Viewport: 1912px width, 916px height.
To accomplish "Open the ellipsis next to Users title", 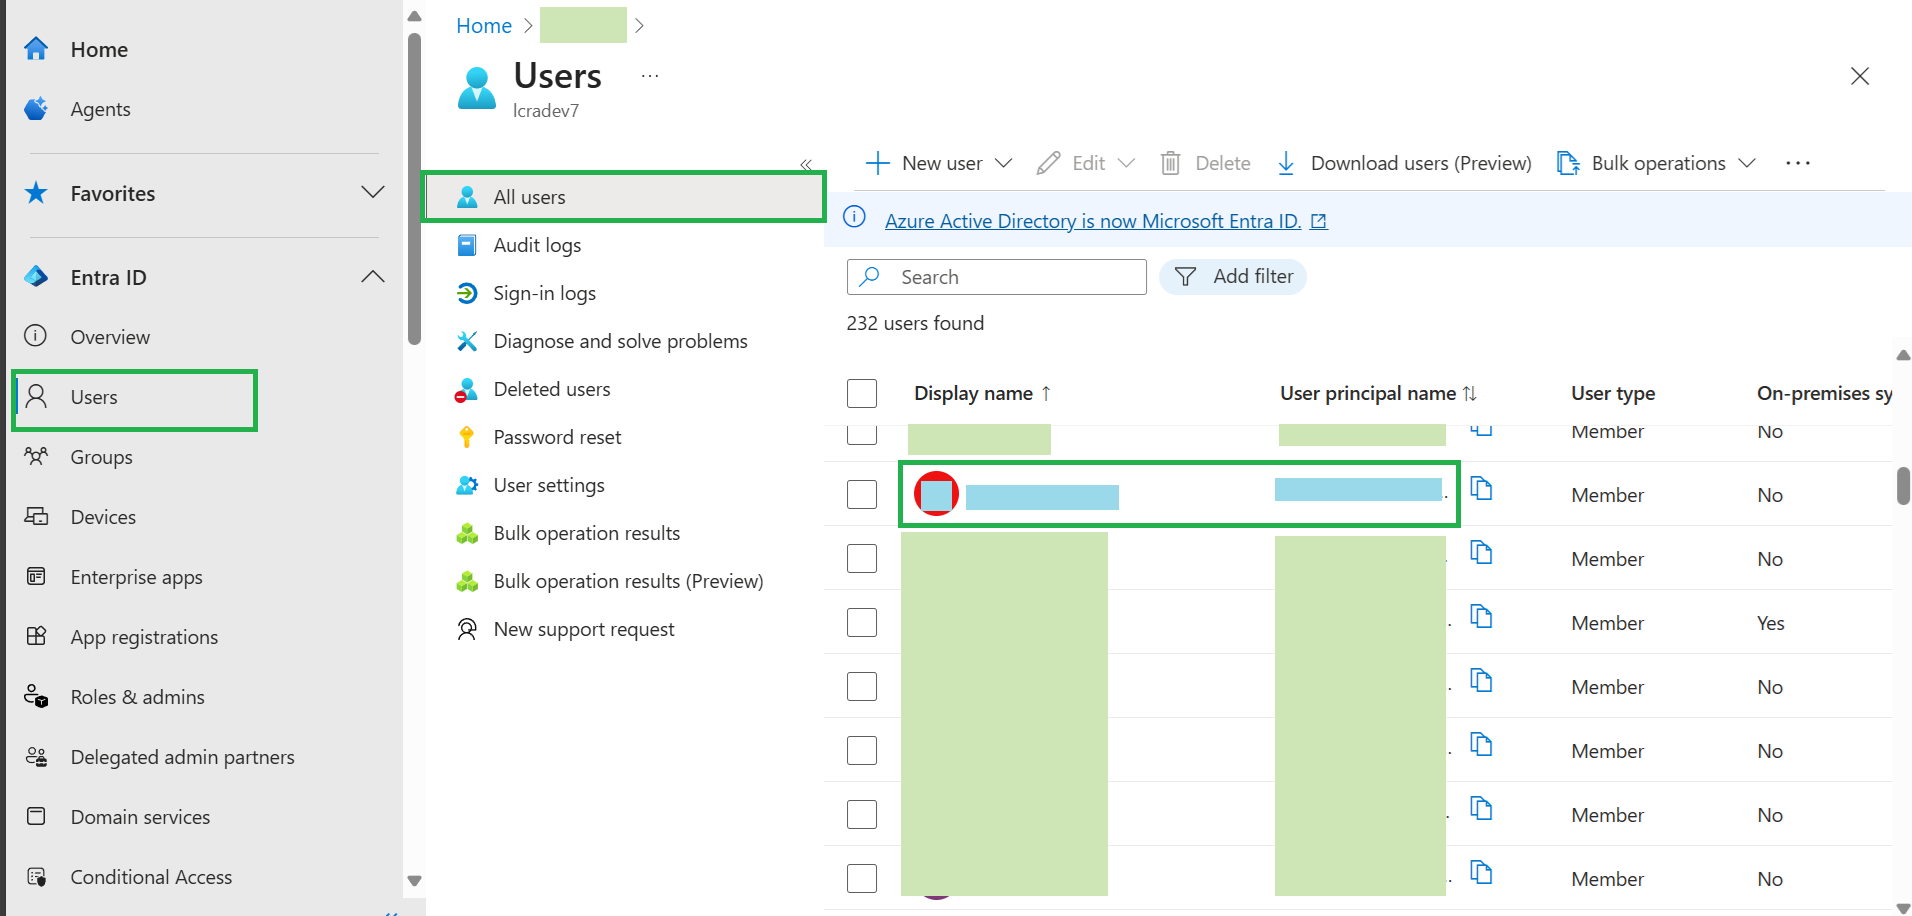I will click(x=650, y=76).
